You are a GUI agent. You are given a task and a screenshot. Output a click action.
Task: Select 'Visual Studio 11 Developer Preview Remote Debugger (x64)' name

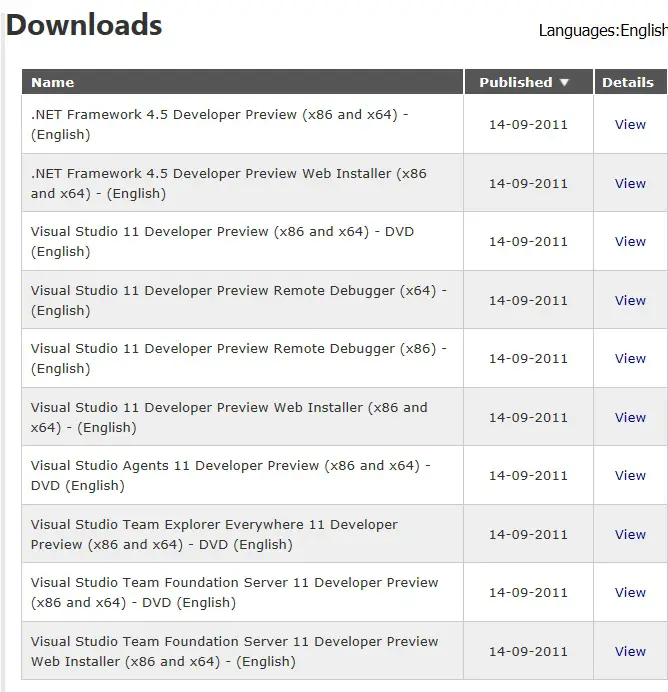point(239,301)
